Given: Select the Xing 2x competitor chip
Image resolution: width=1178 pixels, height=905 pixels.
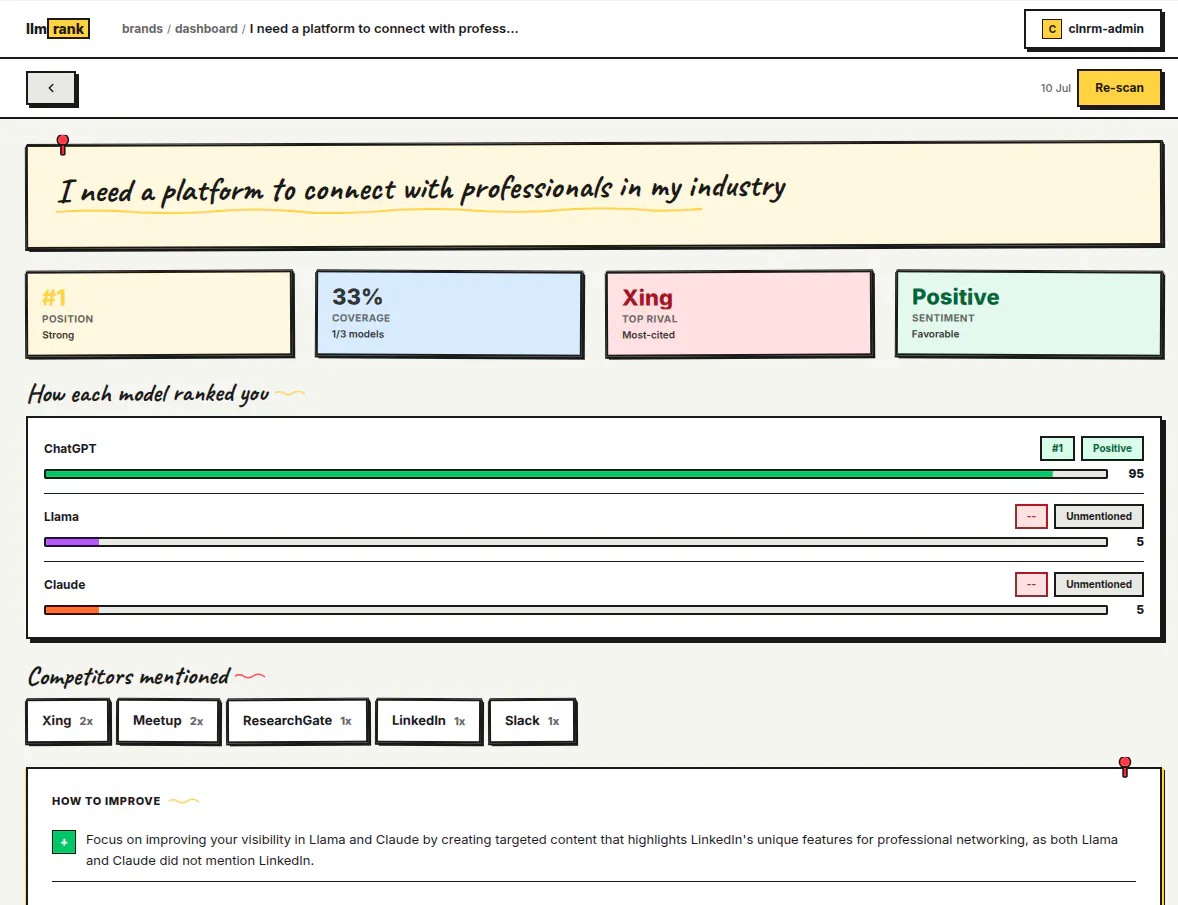Looking at the screenshot, I should (x=68, y=721).
